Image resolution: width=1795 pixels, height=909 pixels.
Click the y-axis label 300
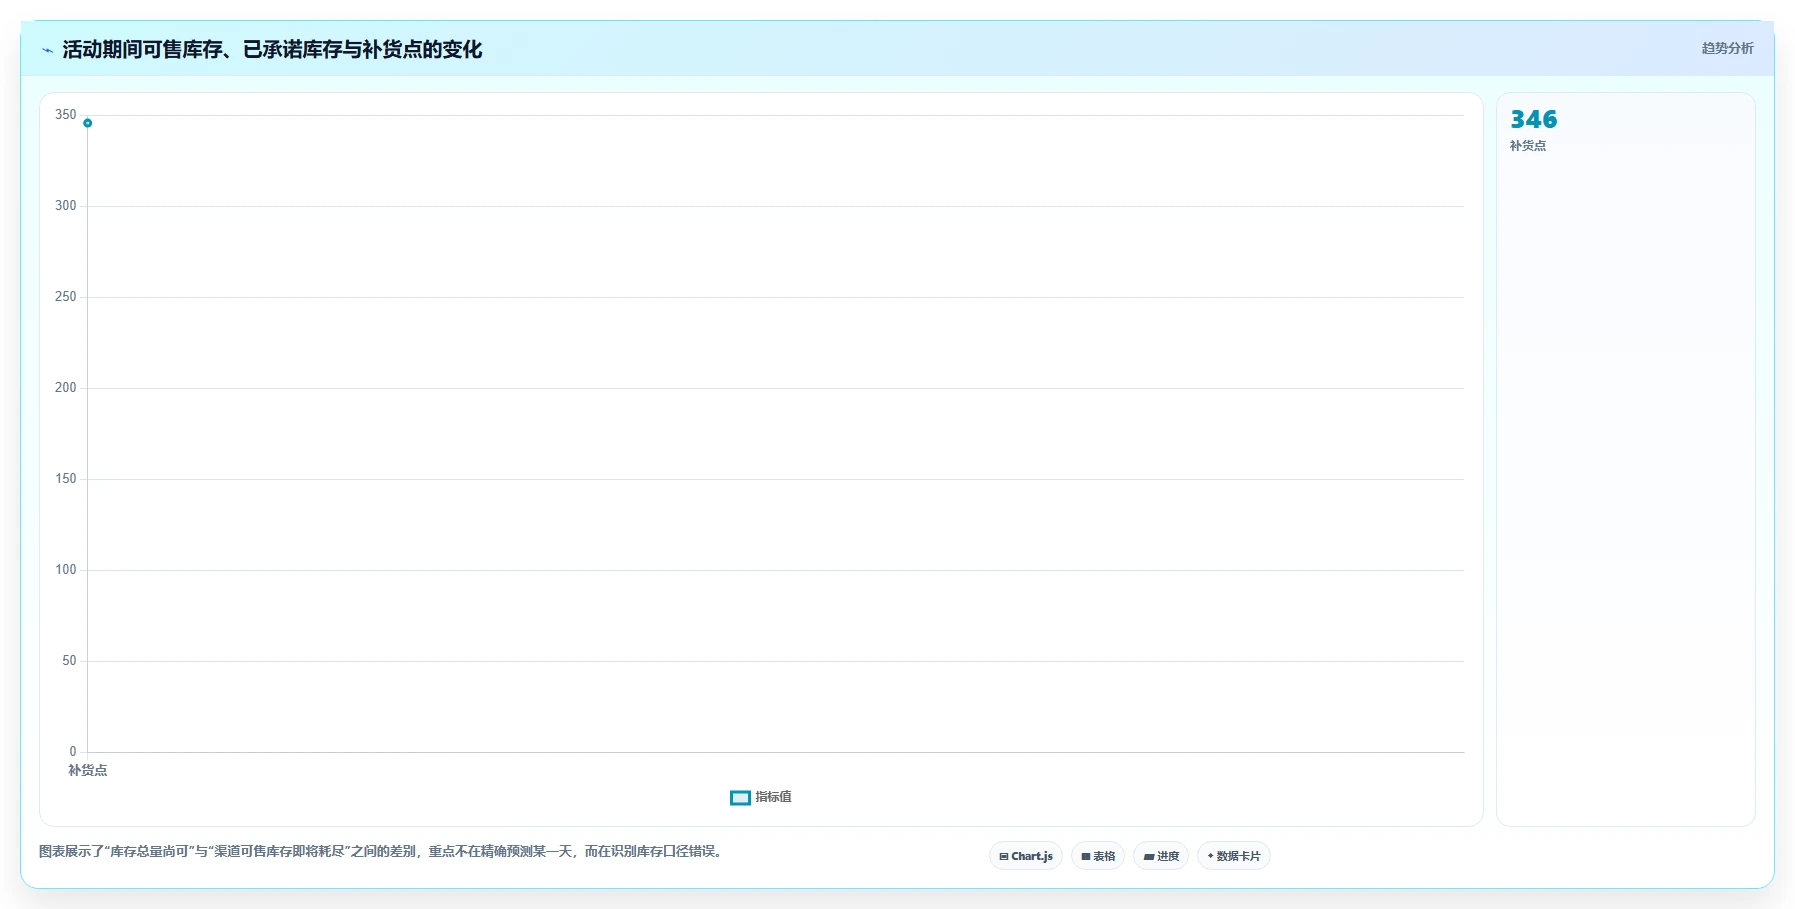click(66, 206)
